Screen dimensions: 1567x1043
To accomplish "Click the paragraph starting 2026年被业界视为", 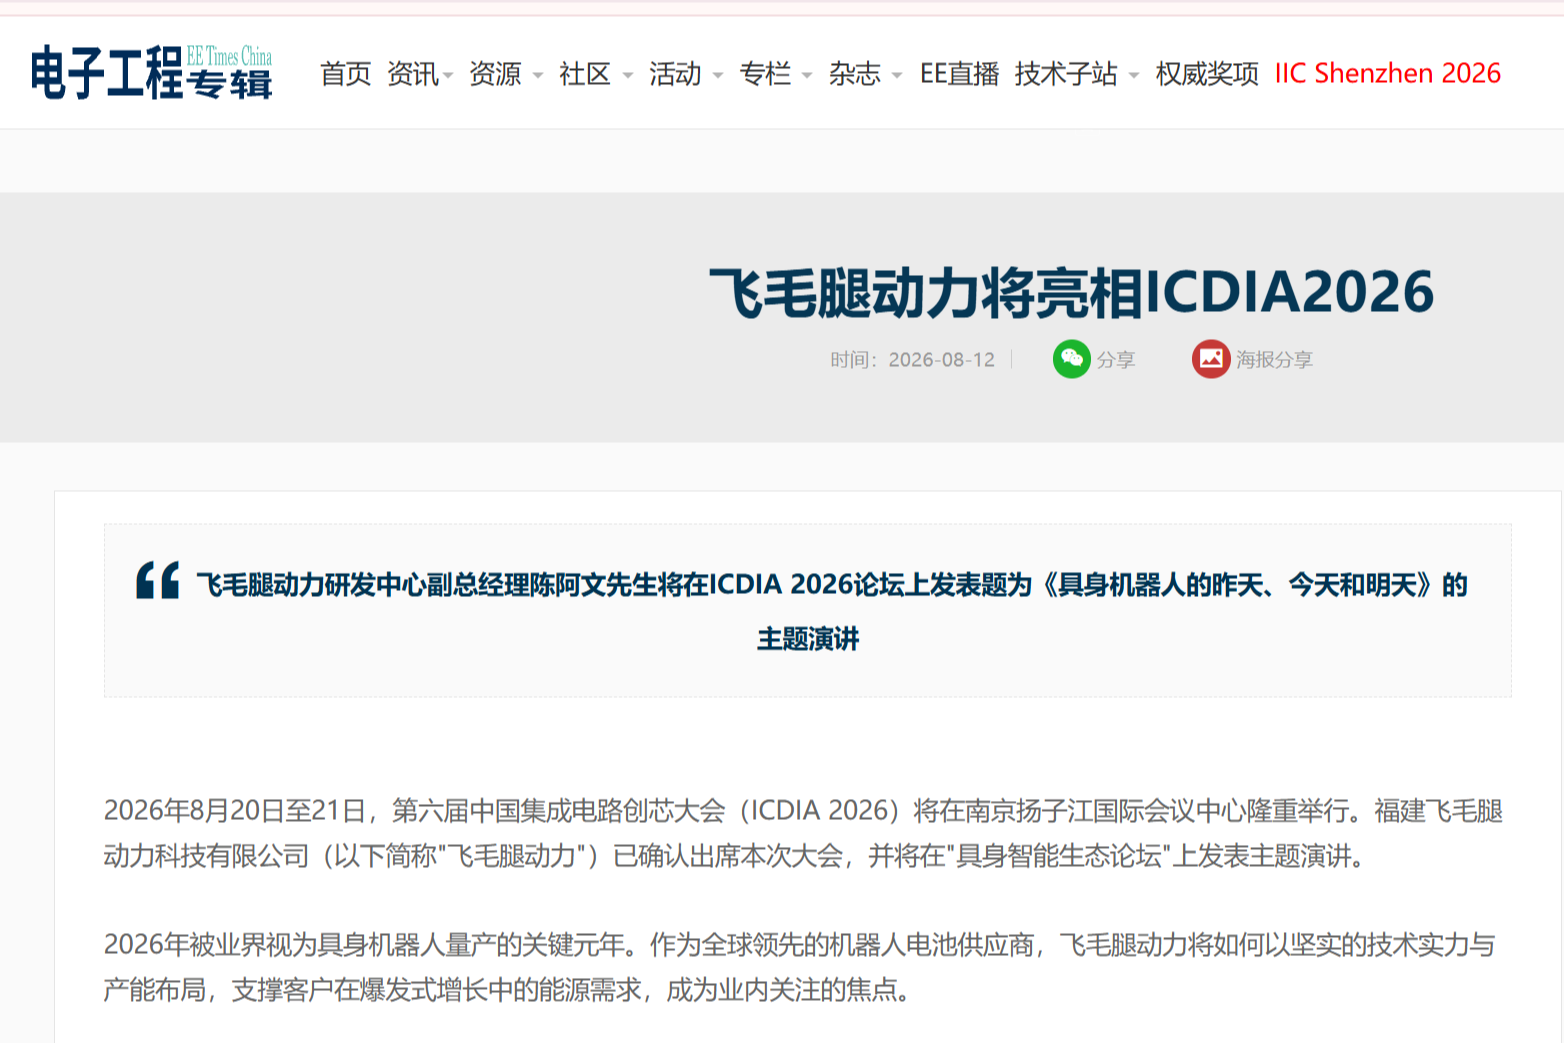I will [800, 967].
